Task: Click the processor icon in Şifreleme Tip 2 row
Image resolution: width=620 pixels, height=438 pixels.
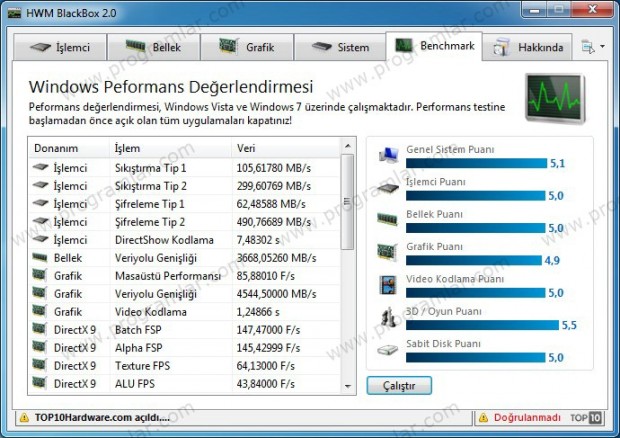Action: click(x=40, y=221)
